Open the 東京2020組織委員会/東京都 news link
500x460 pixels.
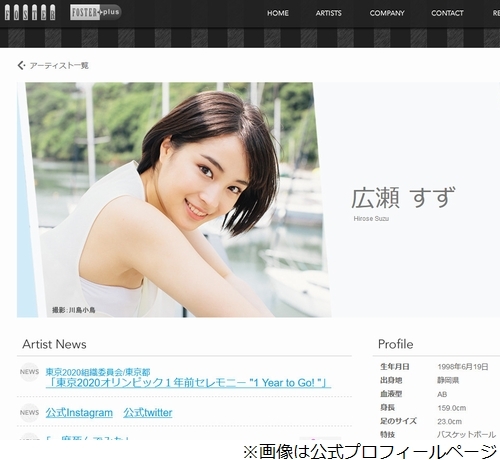(98, 372)
